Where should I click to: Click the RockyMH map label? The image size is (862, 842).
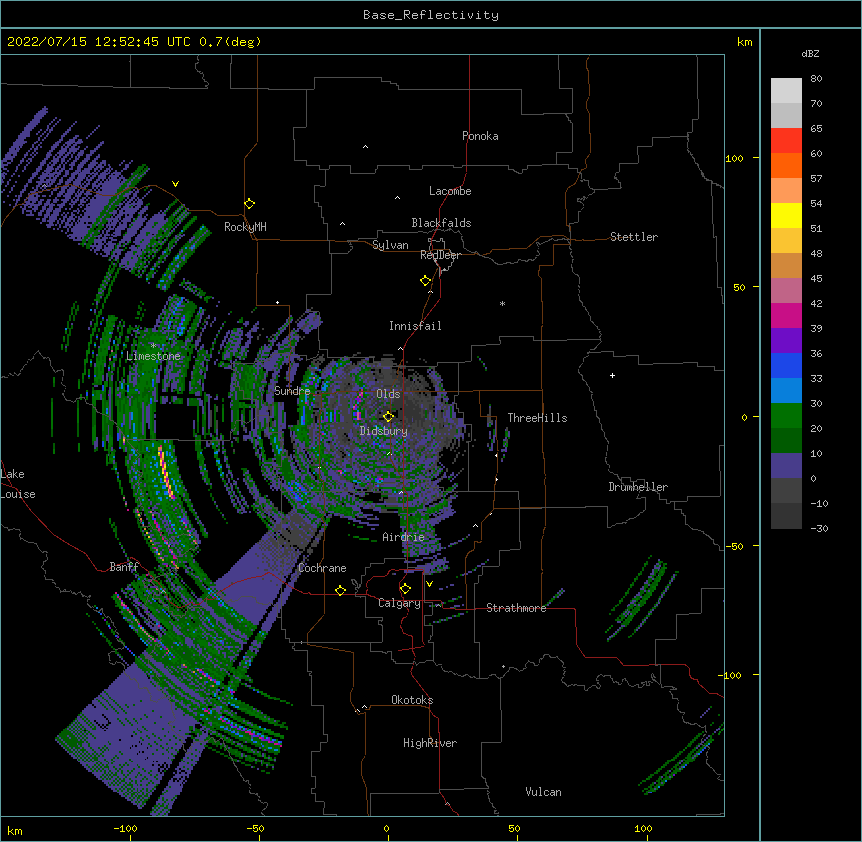pyautogui.click(x=245, y=227)
